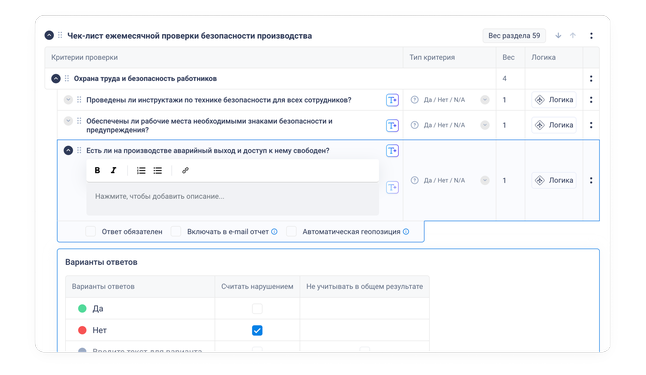Toggle italic formatting in the description editor

pos(113,170)
